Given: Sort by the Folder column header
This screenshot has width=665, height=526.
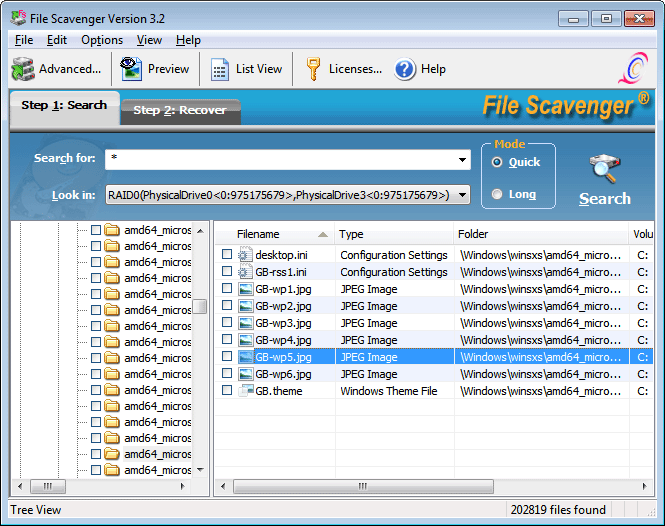Looking at the screenshot, I should click(x=541, y=234).
